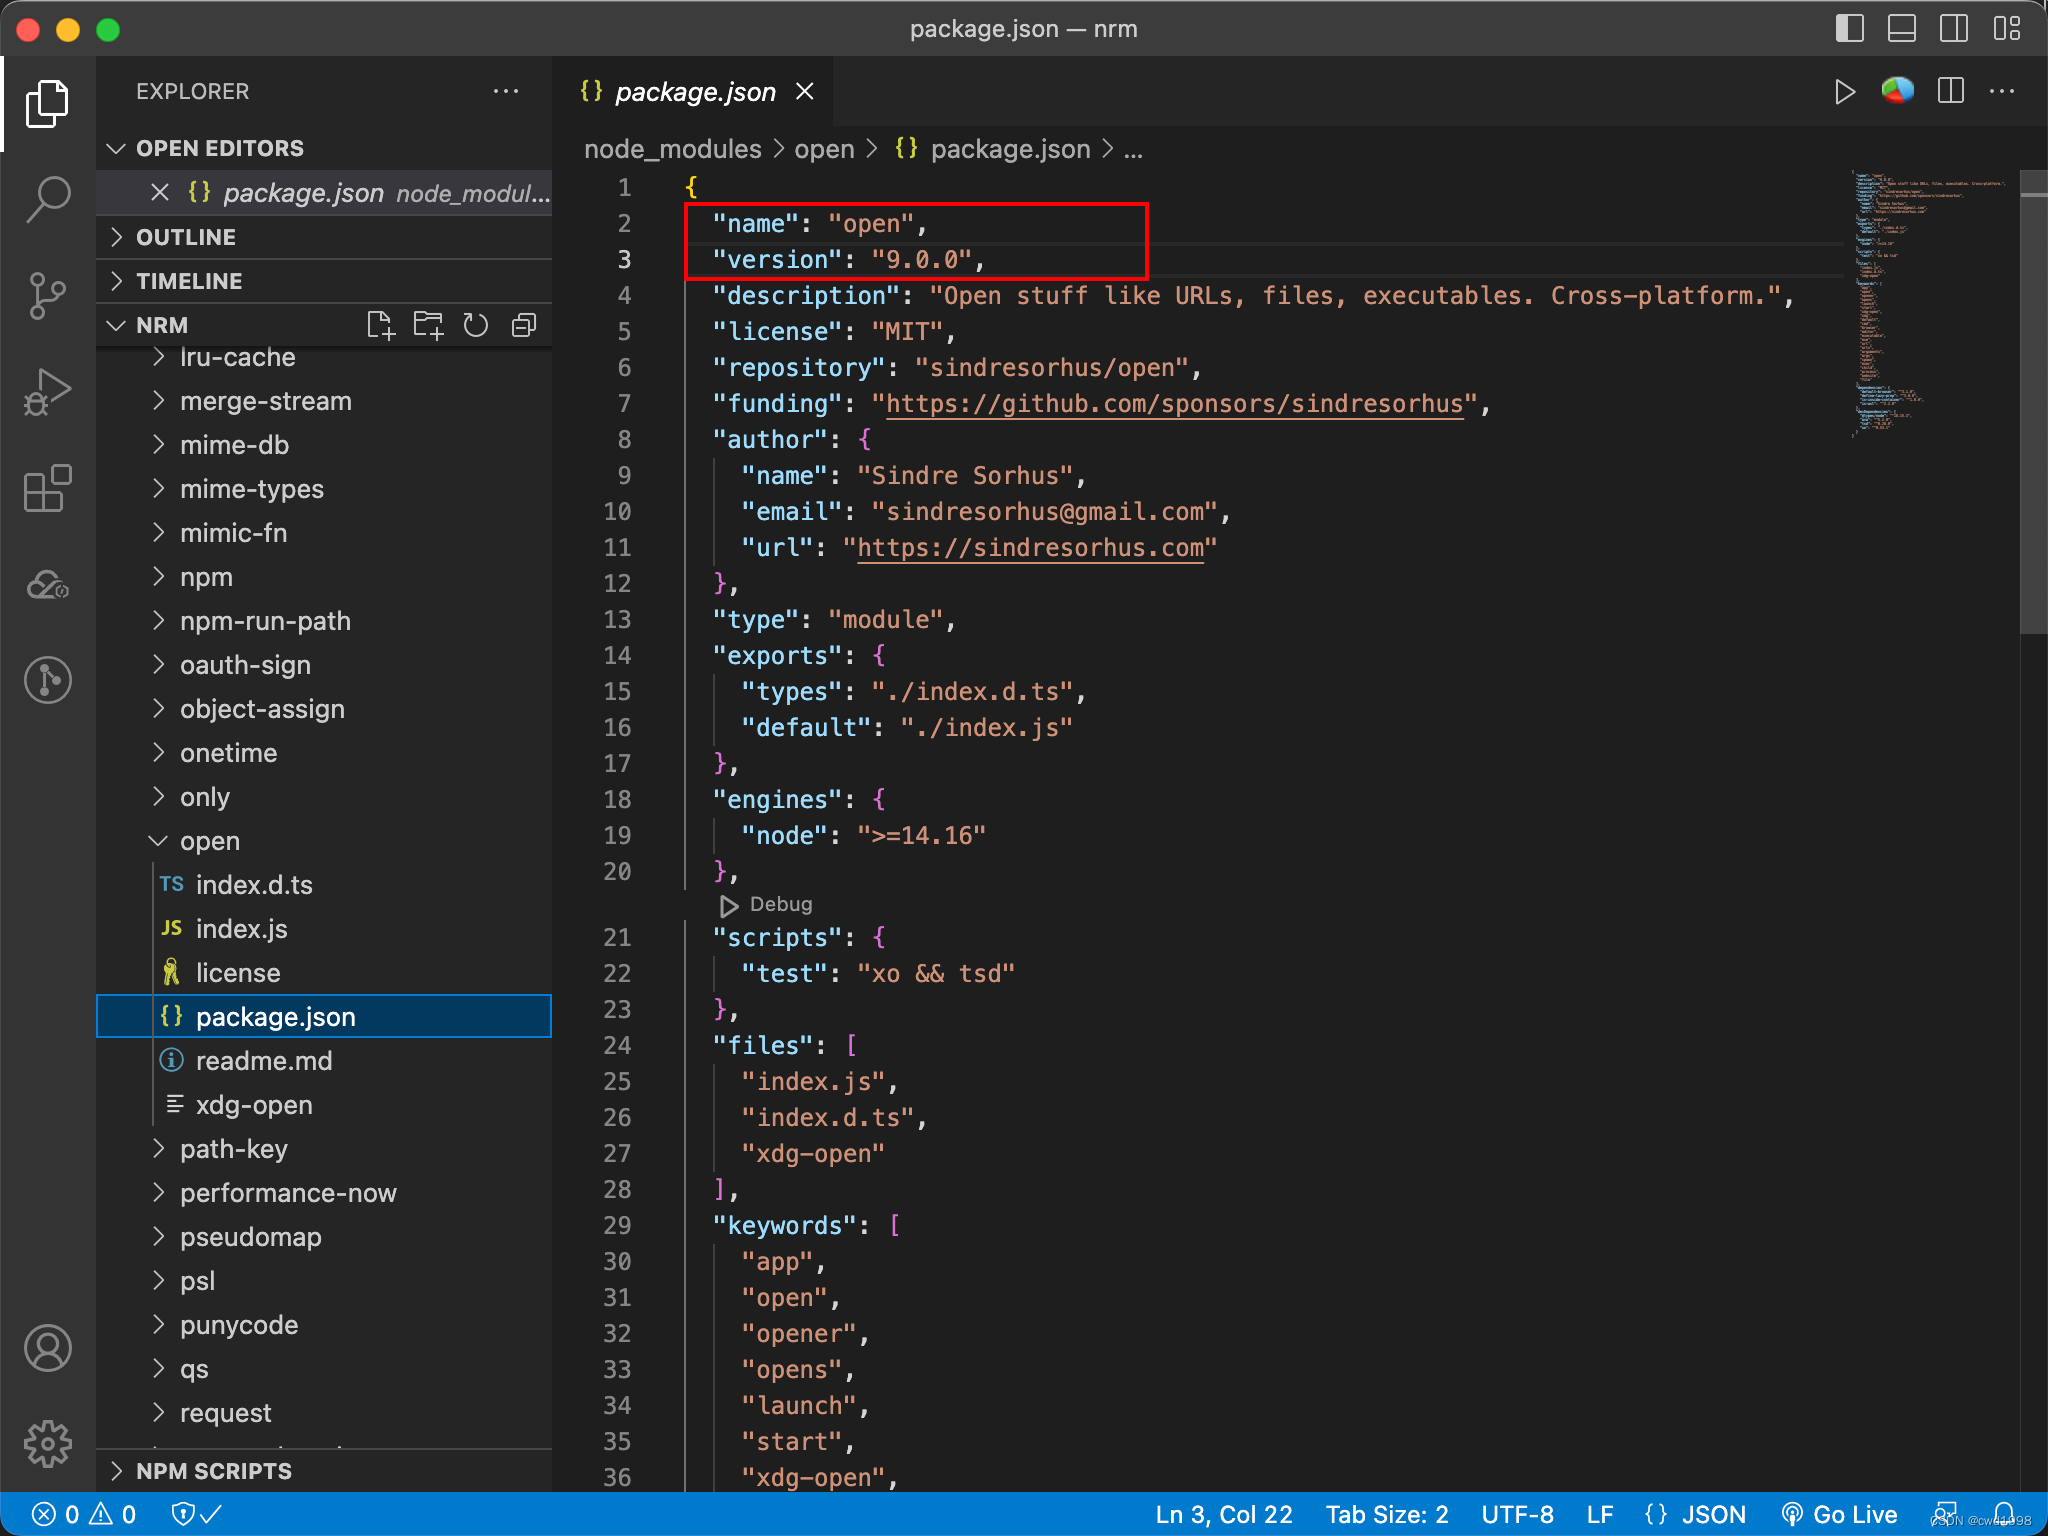Toggle the Secondary Side Bar layout button
2048x1536 pixels.
1954,28
